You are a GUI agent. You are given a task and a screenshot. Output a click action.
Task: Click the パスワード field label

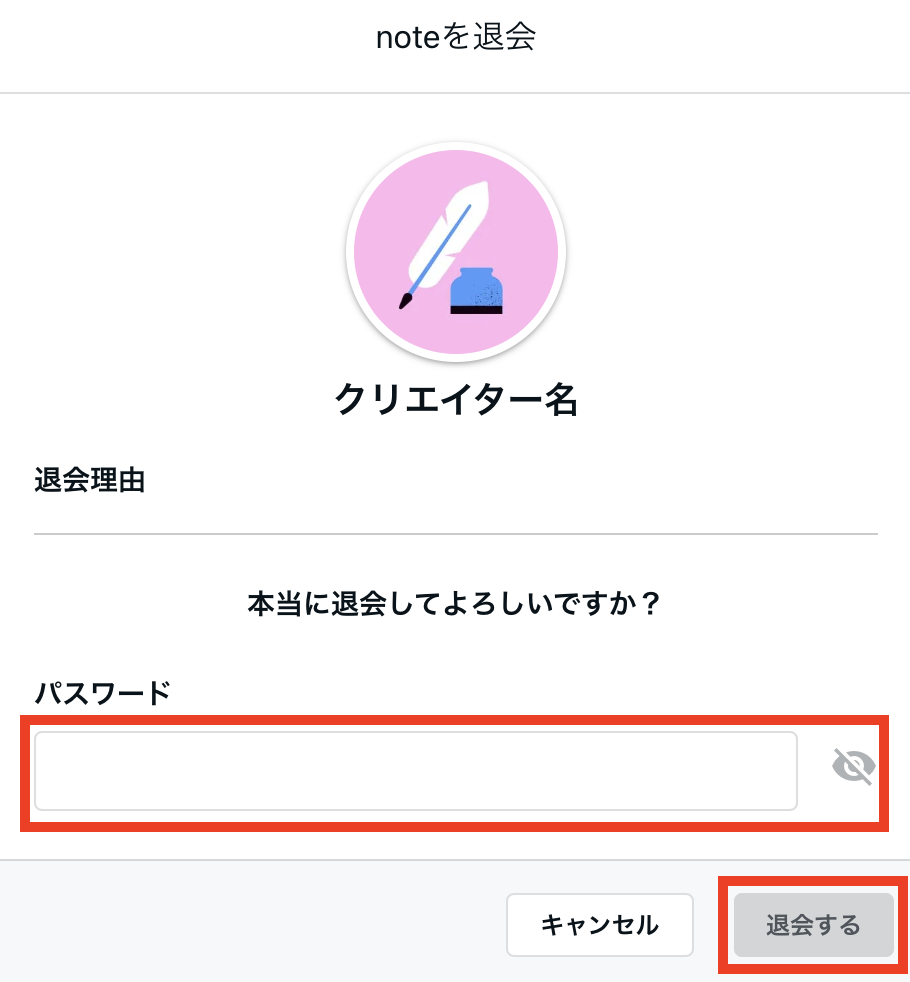pos(103,693)
